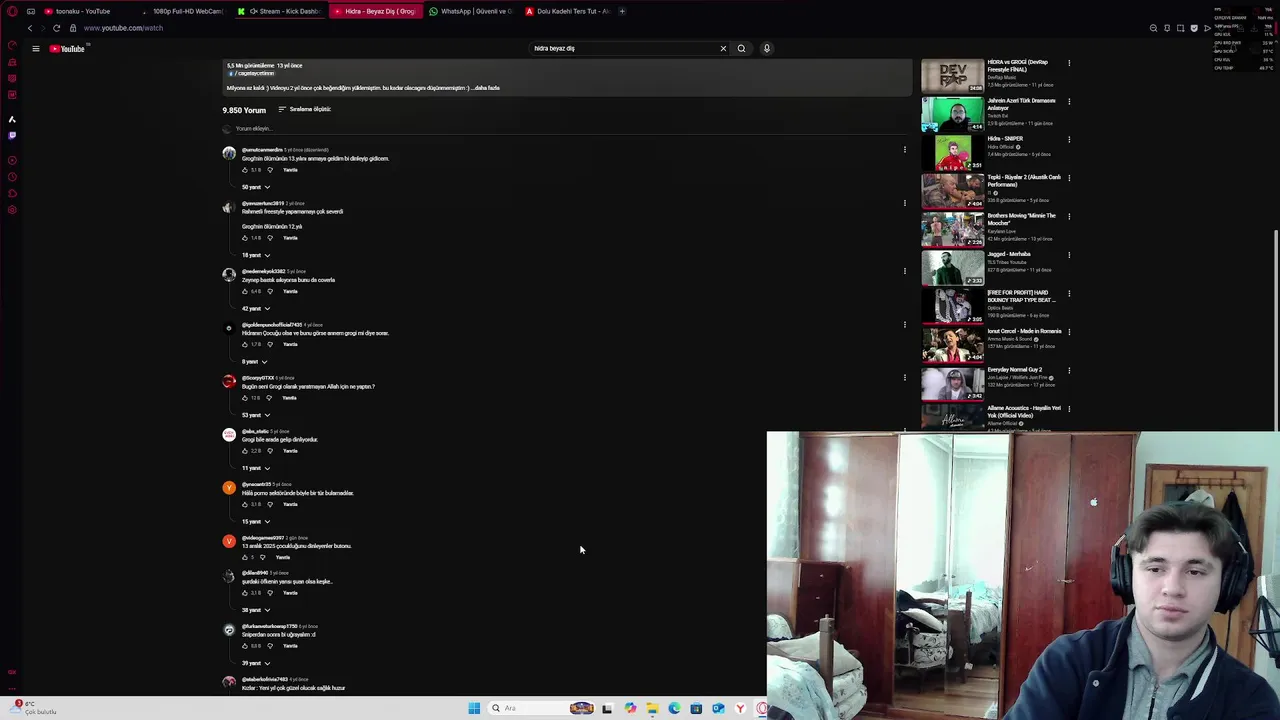Clear the search box with the X icon

click(x=723, y=48)
